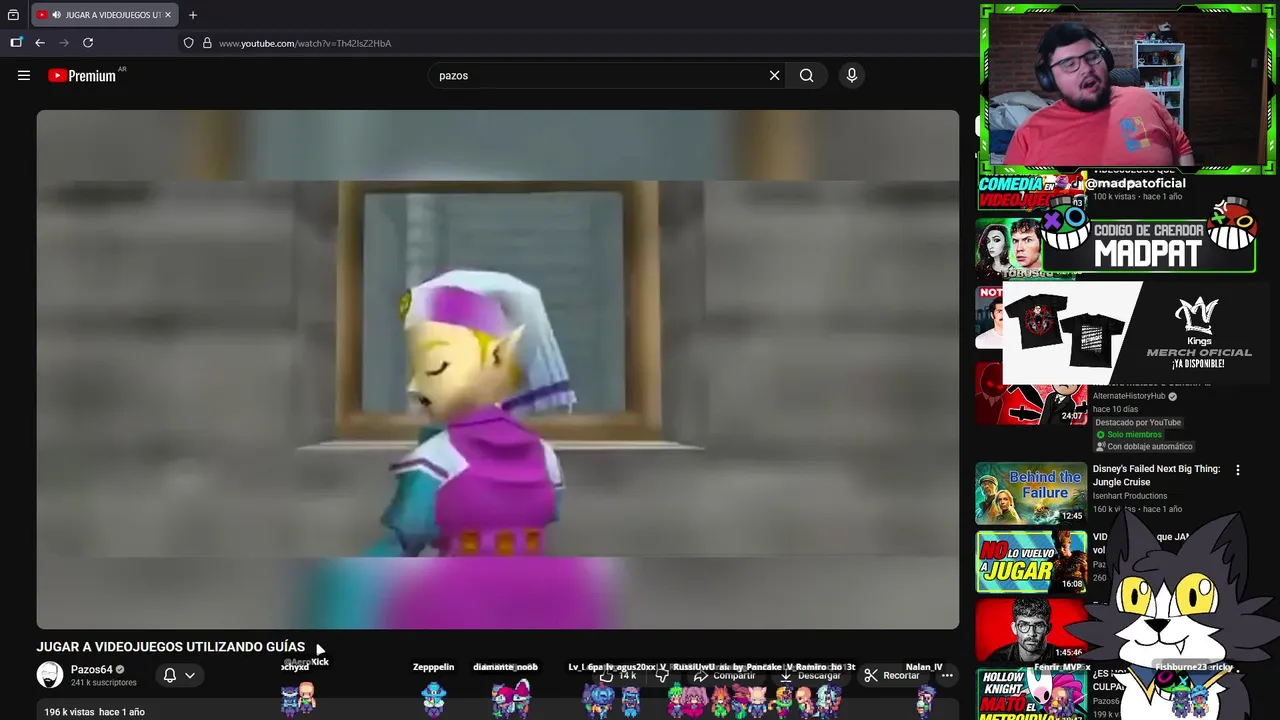Screen dimensions: 1280x720
Task: Download the video with Descargar
Action: (x=810, y=676)
